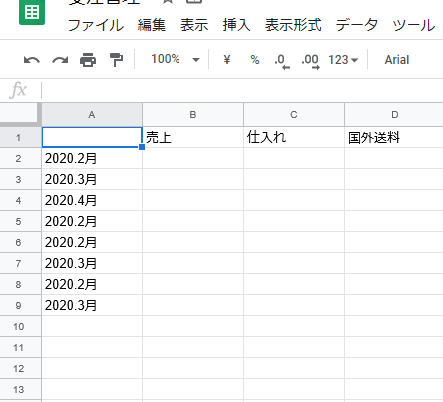
Task: Click the select-all corner box
Action: coord(20,114)
